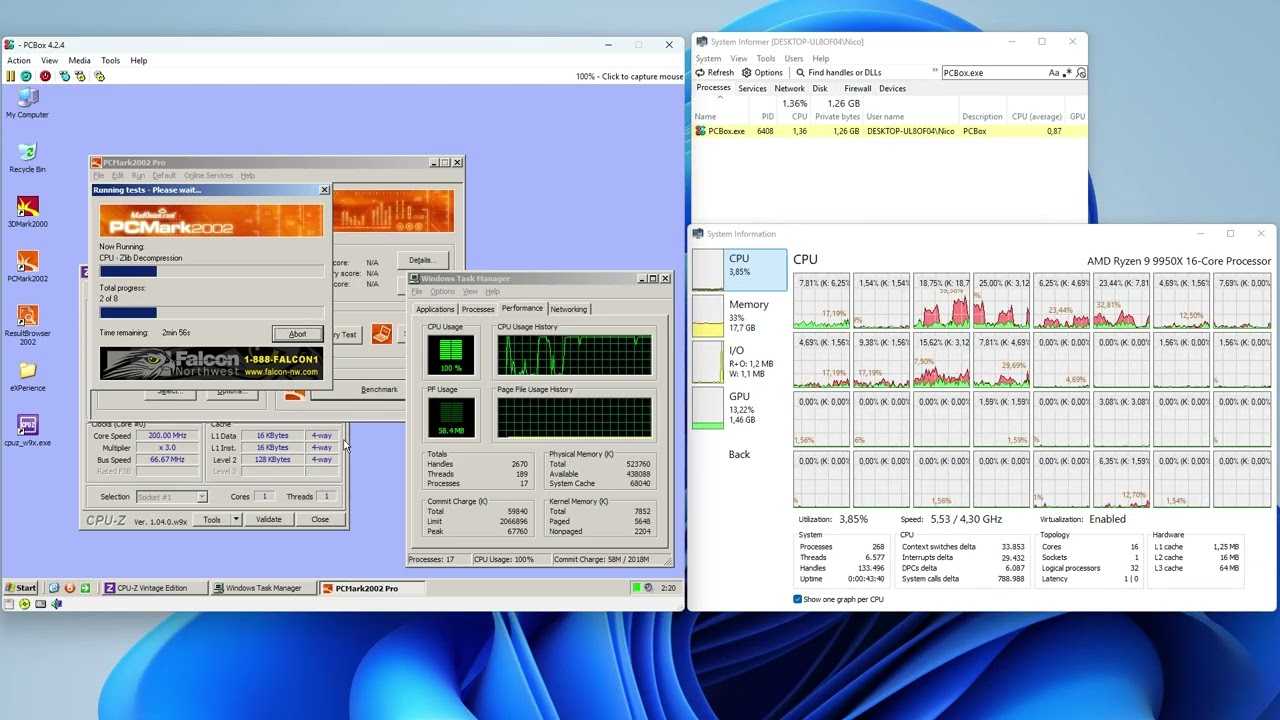Select the ResultBrowser 2002 desktop shortcut
The width and height of the screenshot is (1280, 720).
[27, 326]
